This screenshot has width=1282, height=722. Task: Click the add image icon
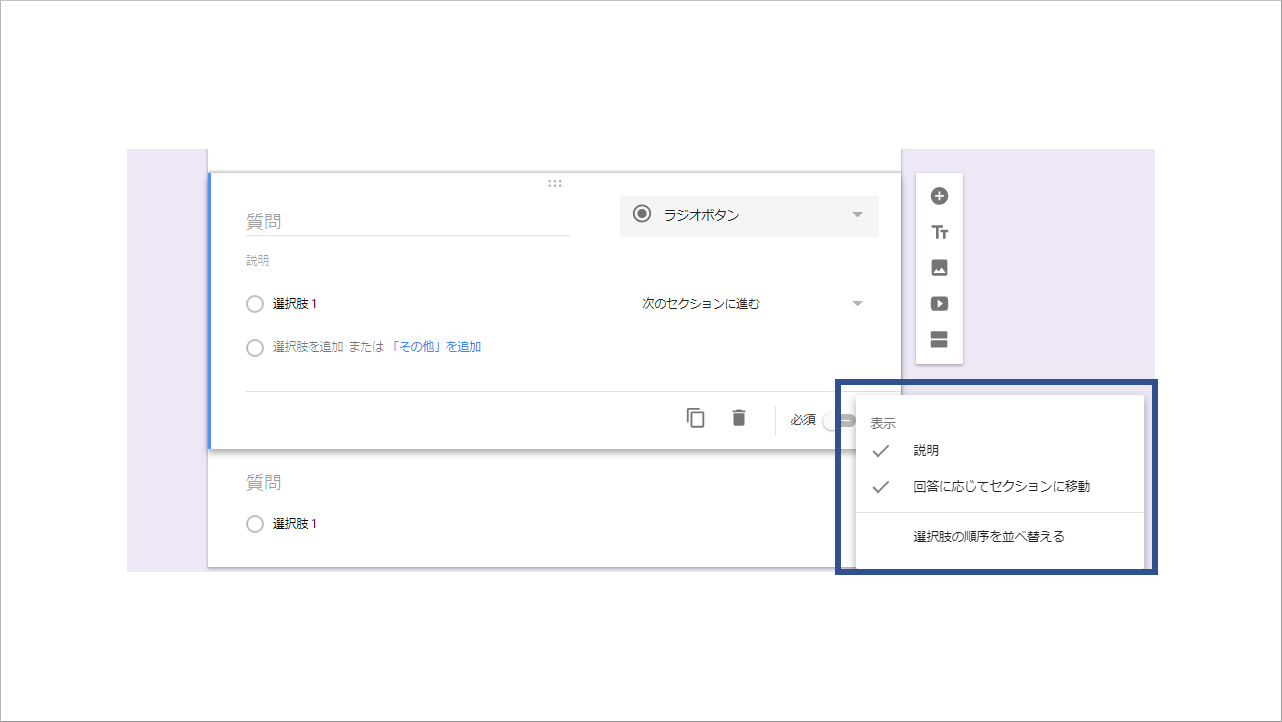(x=938, y=267)
